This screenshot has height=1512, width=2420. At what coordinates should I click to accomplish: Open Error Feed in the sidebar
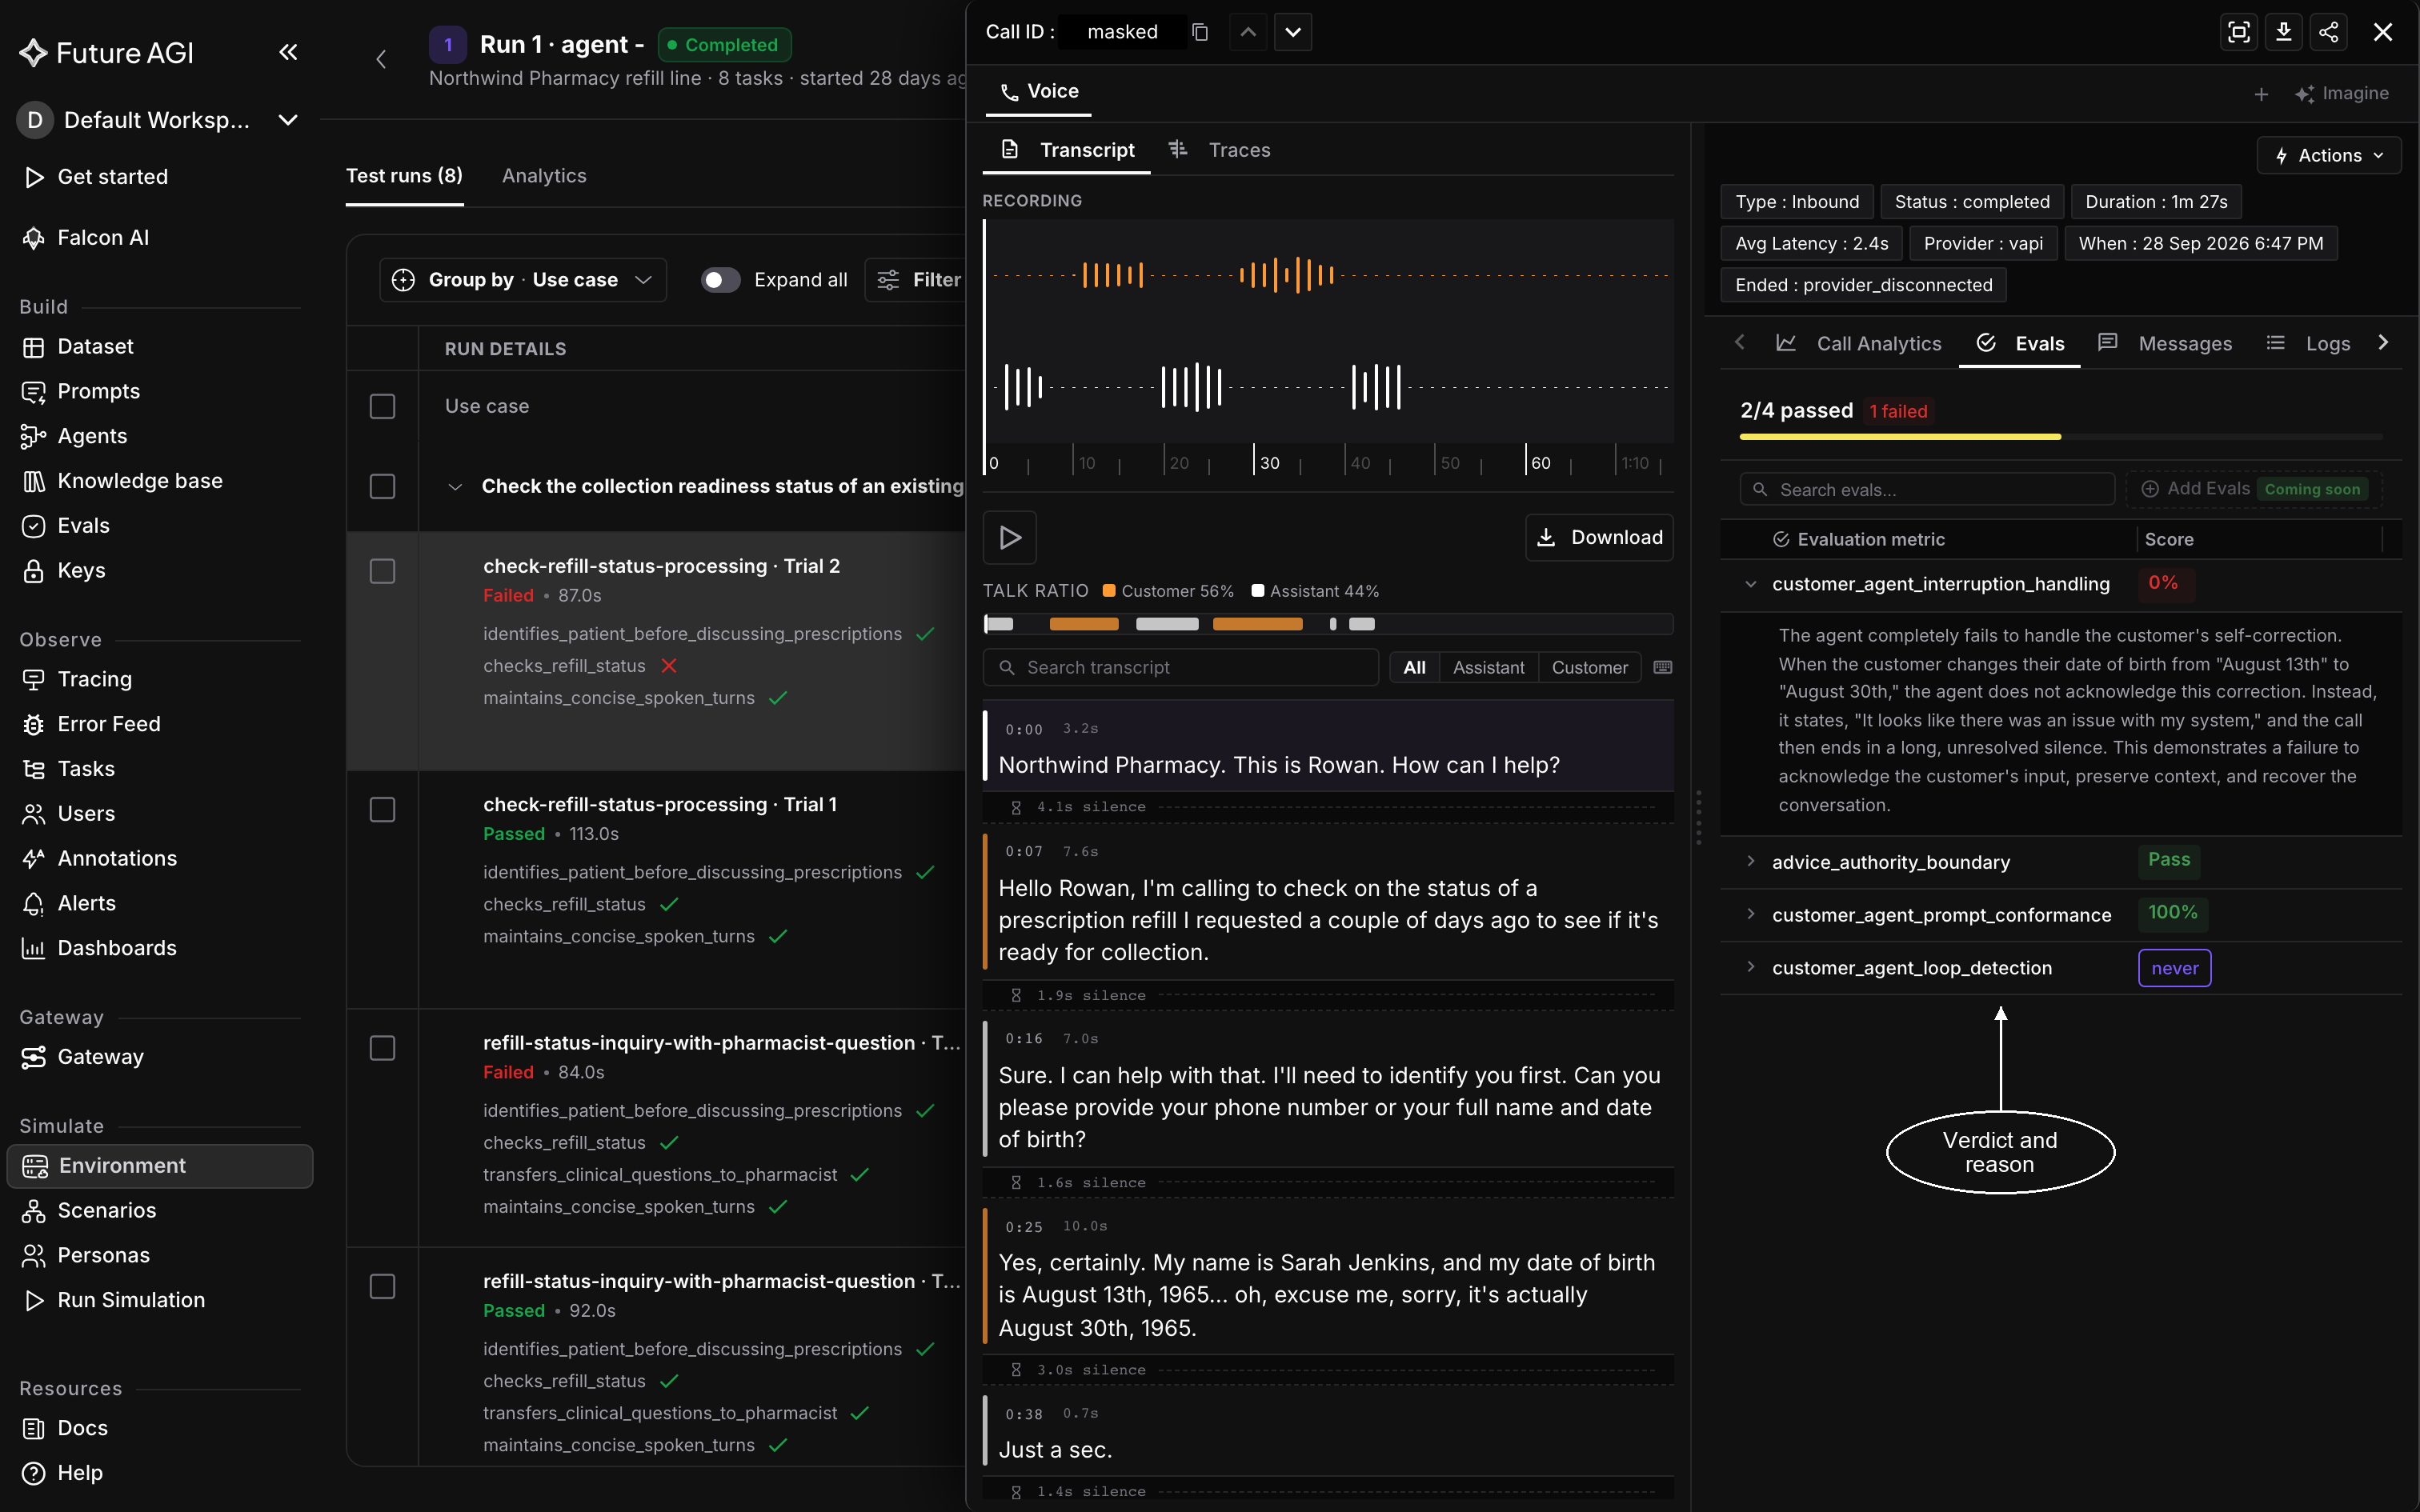point(108,724)
